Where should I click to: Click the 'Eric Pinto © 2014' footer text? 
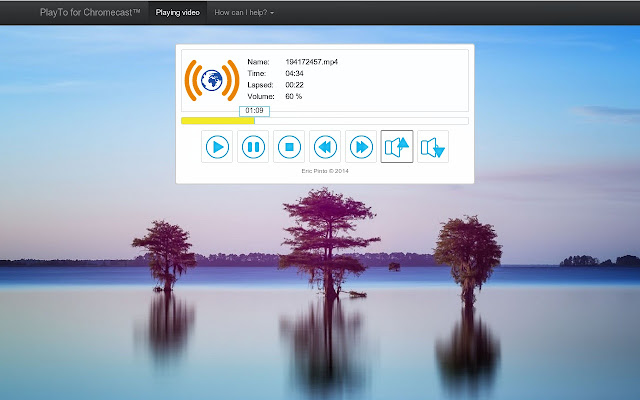[325, 171]
